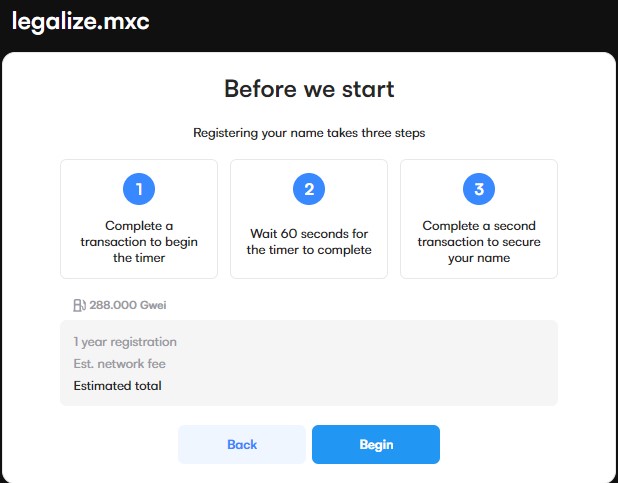Viewport: 618px width, 483px height.
Task: Click the "Before we start" heading
Action: (309, 89)
